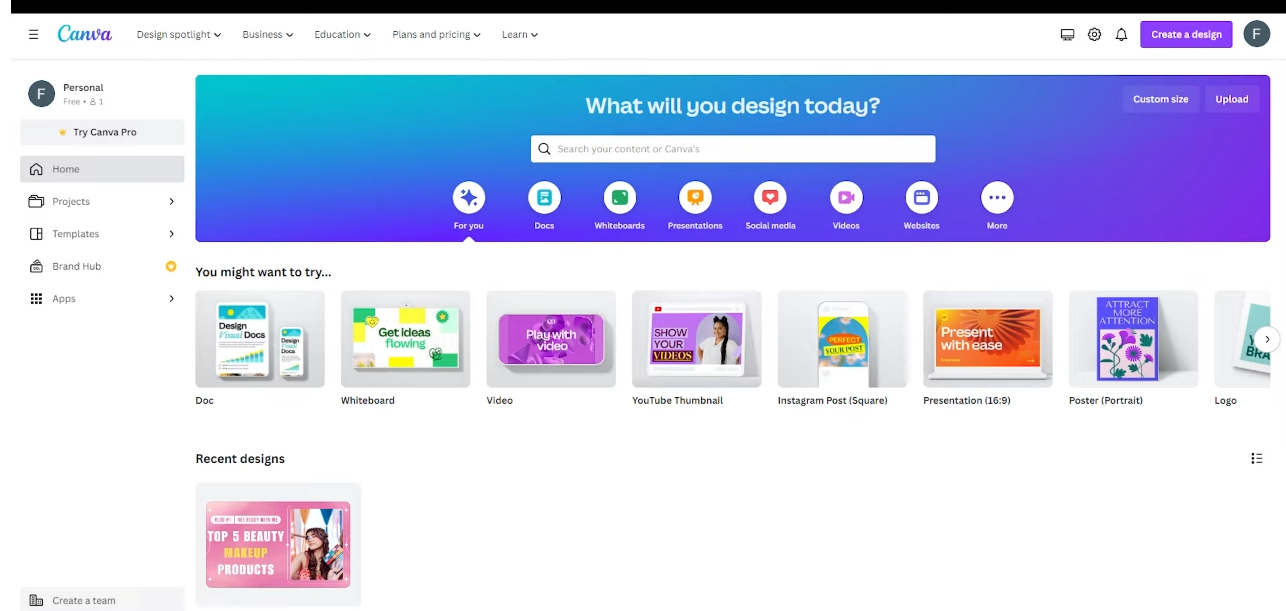Click the notifications bell icon
Screen dimensions: 1286x611
[1121, 34]
